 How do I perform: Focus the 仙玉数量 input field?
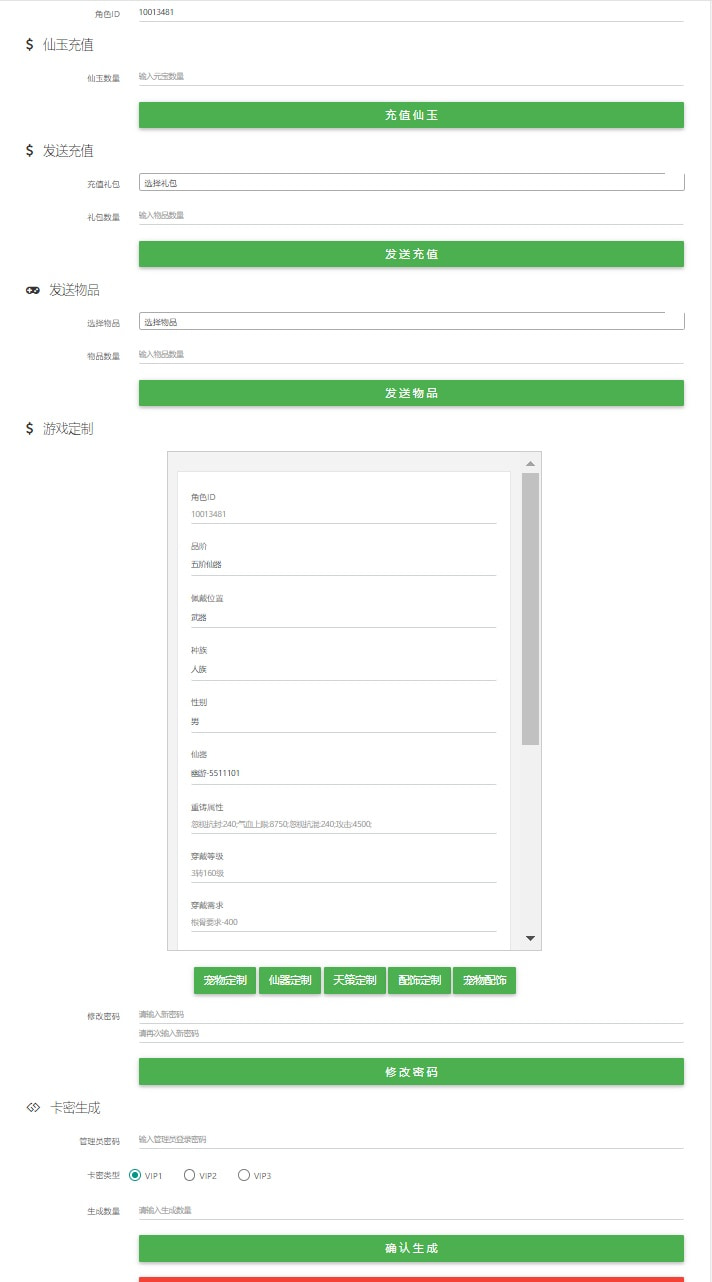[x=410, y=76]
